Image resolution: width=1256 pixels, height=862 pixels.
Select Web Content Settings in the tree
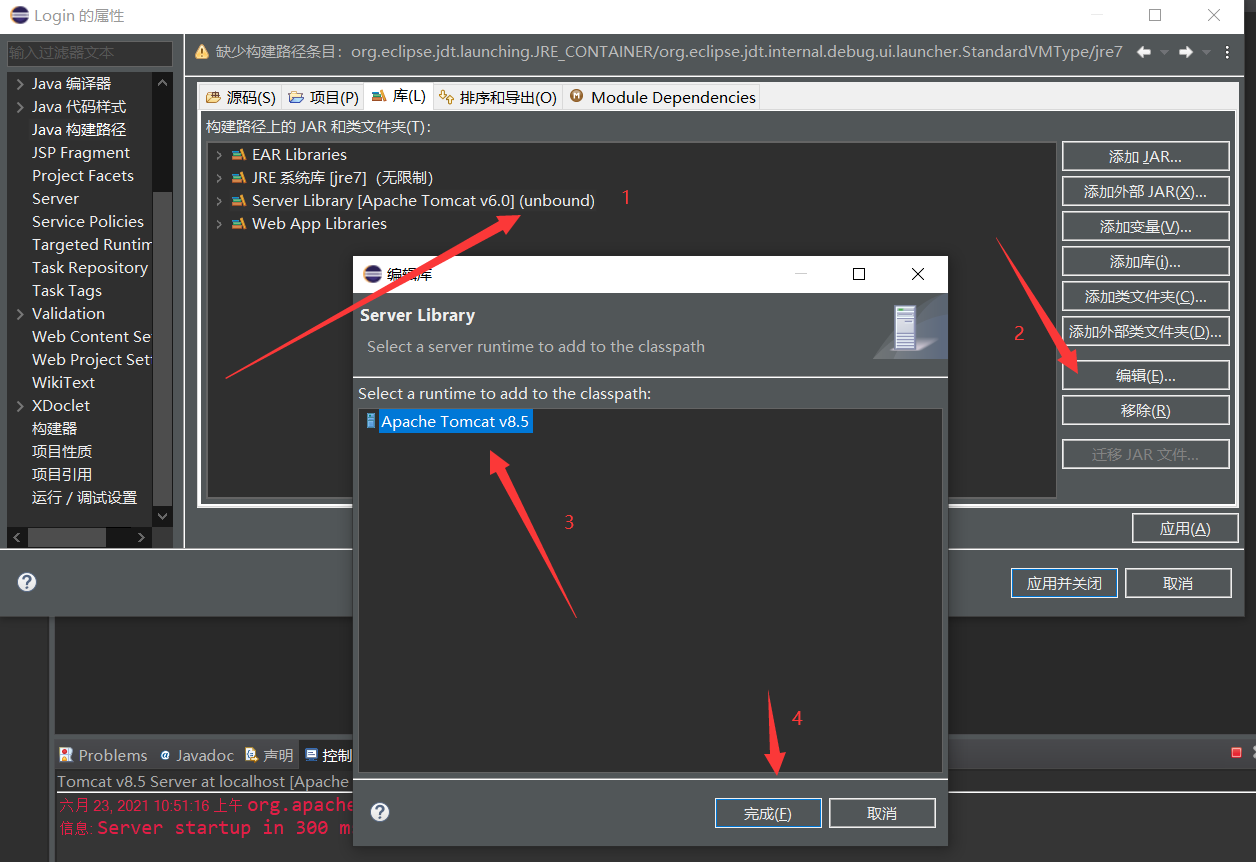[91, 337]
